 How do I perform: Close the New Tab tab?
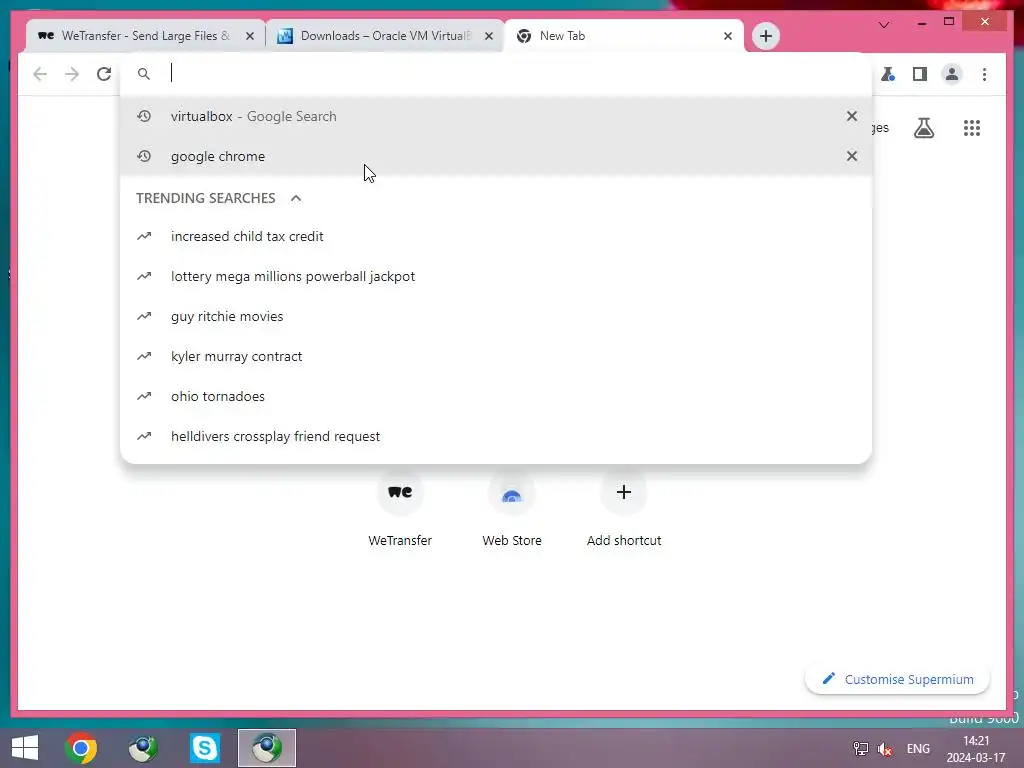pyautogui.click(x=728, y=36)
